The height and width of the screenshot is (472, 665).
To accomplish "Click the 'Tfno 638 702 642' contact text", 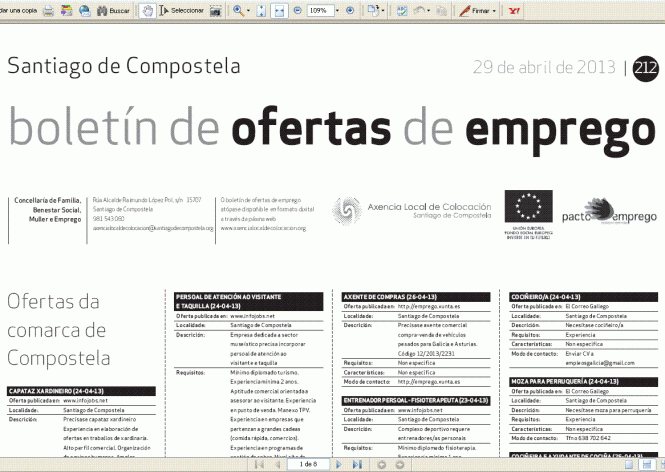I will 588,438.
